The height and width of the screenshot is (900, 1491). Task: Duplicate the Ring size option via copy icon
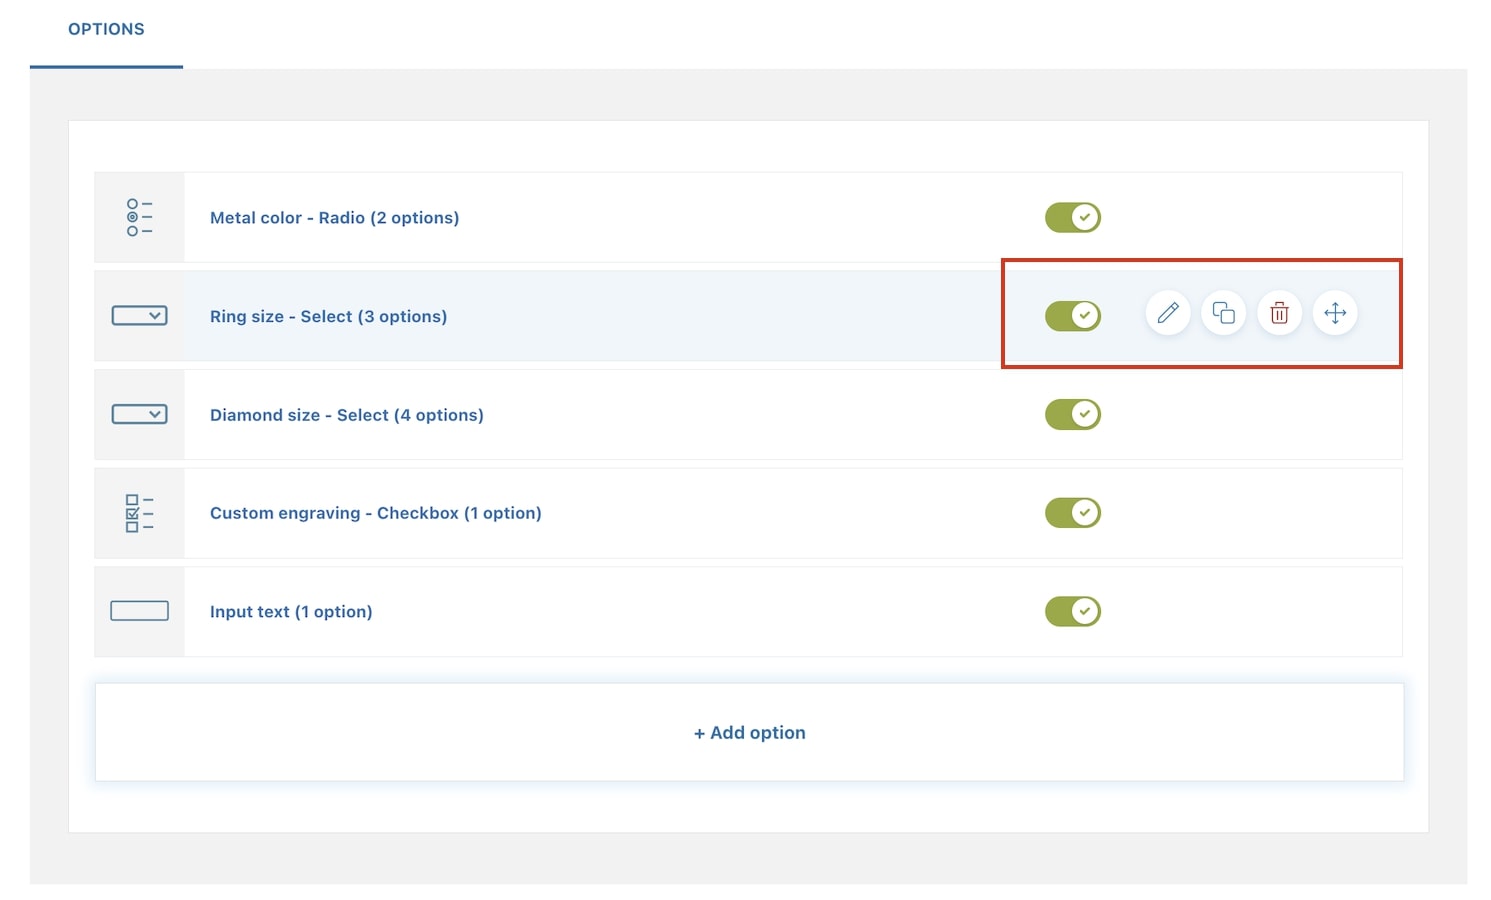click(1223, 314)
